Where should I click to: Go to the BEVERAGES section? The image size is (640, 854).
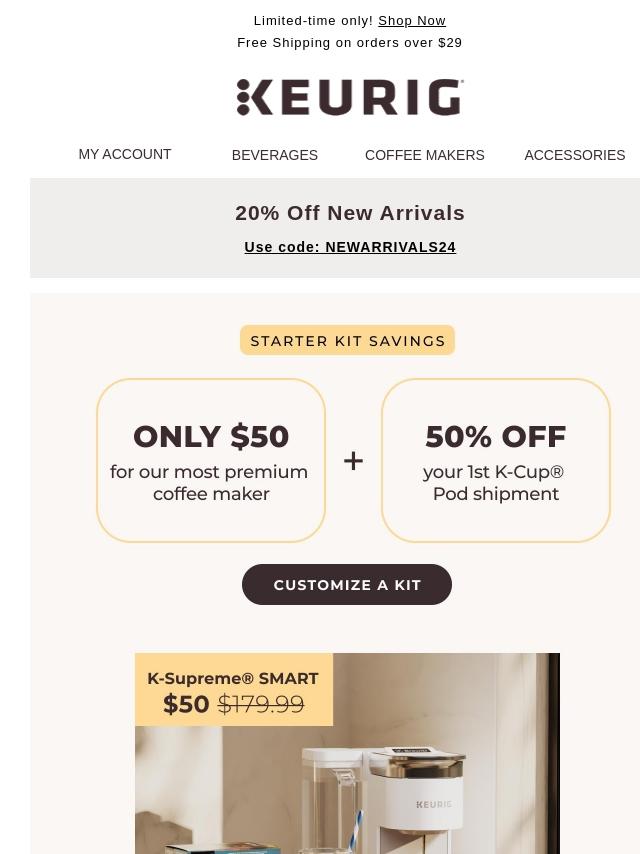[x=275, y=155]
